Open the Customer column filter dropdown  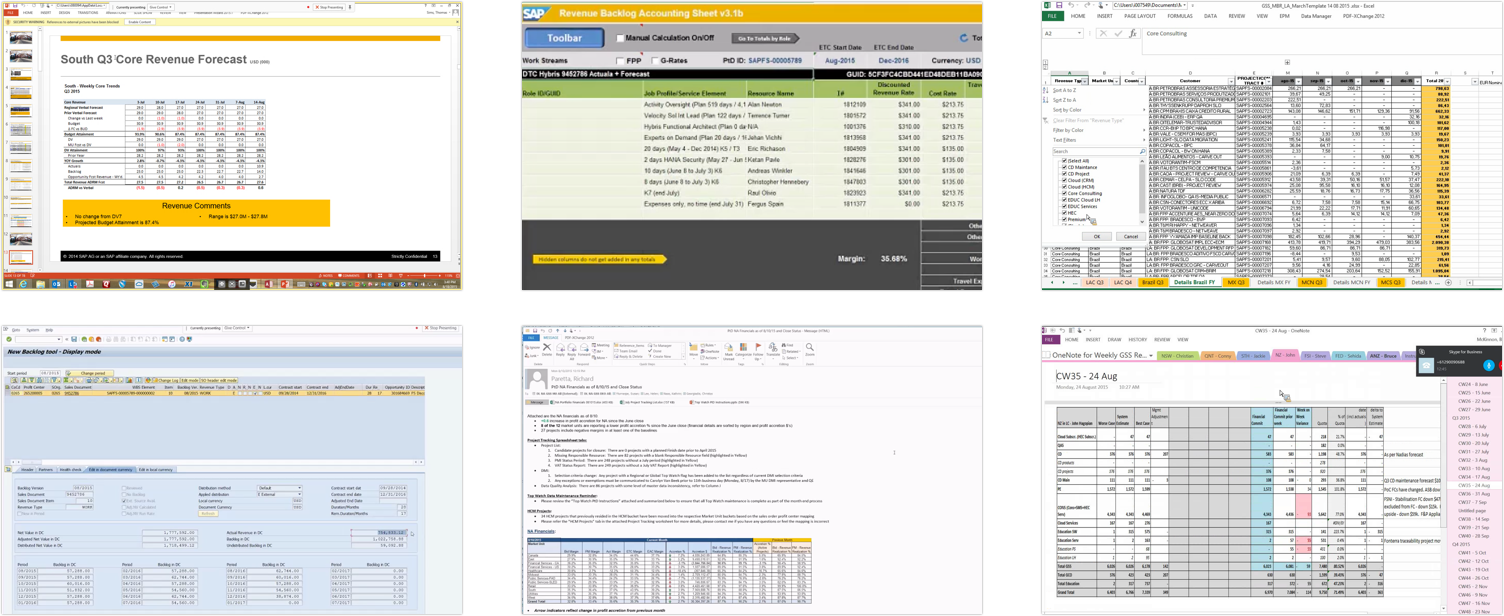point(1229,81)
